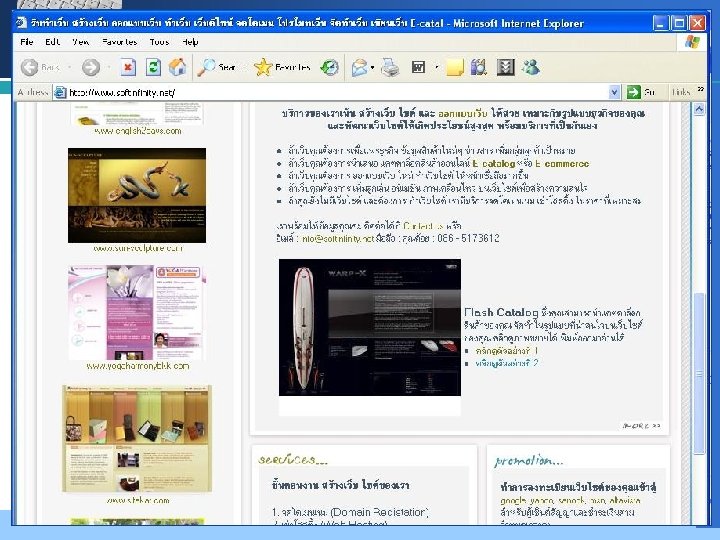Expand the Edit button dropdown arrow
Viewport: 720px width, 540px height.
coord(436,68)
